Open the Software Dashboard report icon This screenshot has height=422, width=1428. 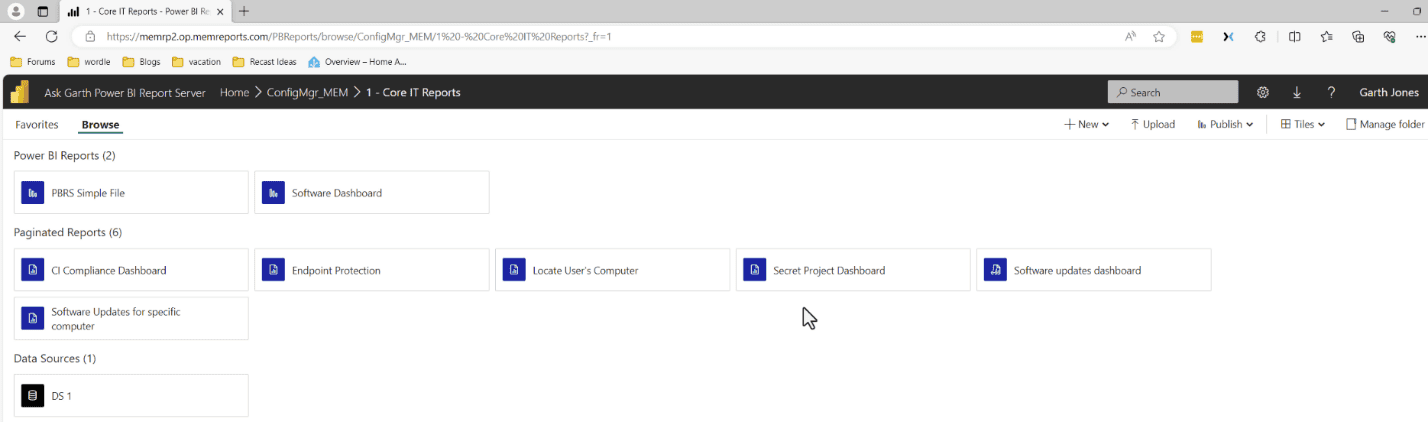(273, 193)
